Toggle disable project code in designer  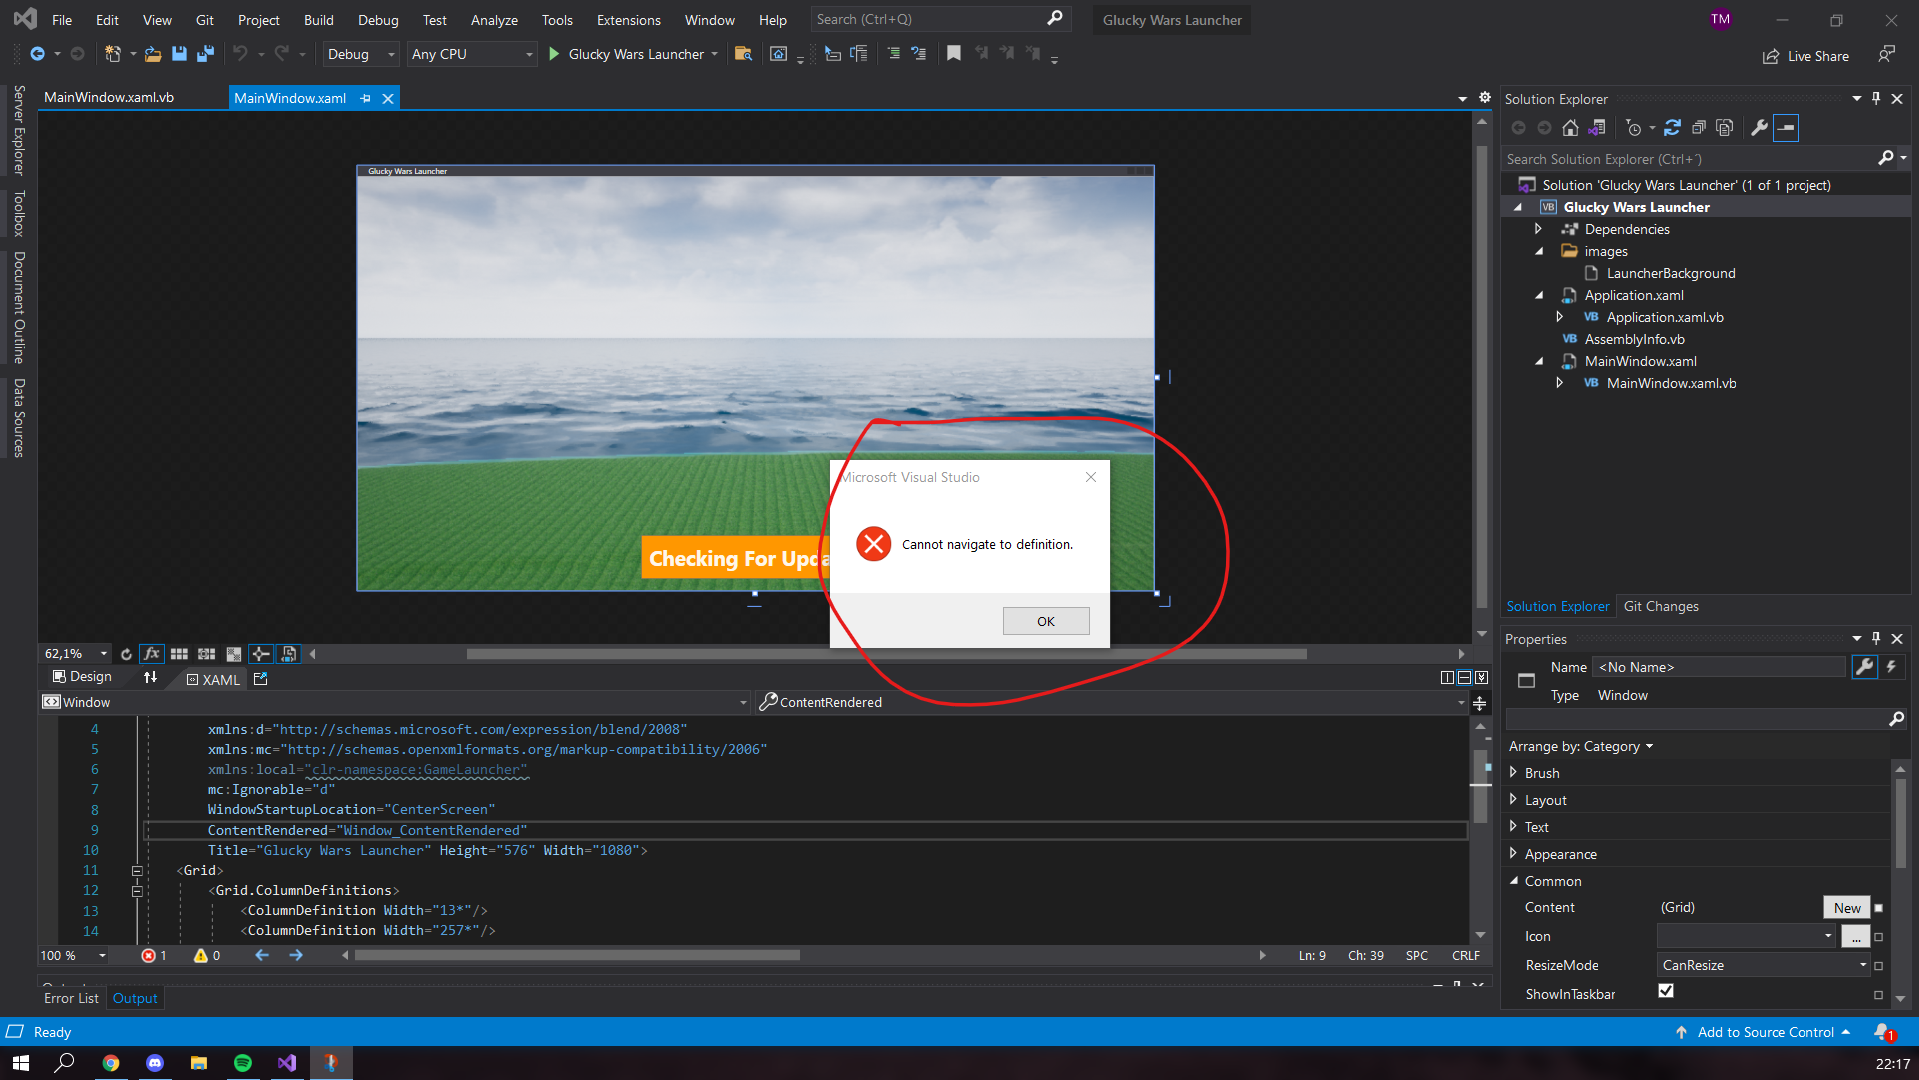click(289, 654)
